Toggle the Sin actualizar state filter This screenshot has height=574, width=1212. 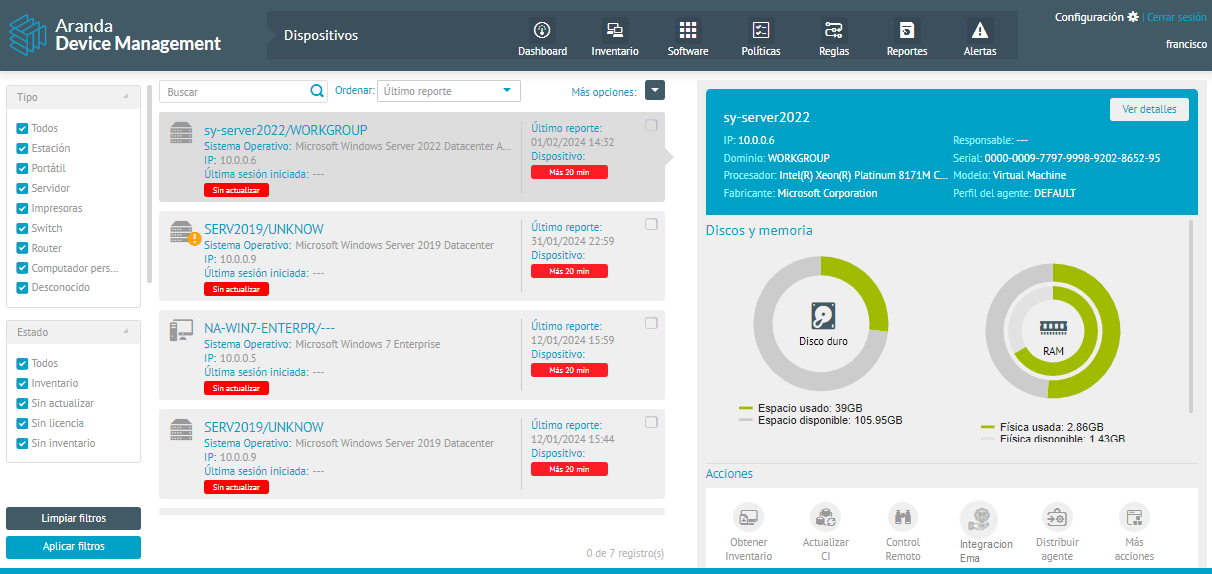coord(22,404)
